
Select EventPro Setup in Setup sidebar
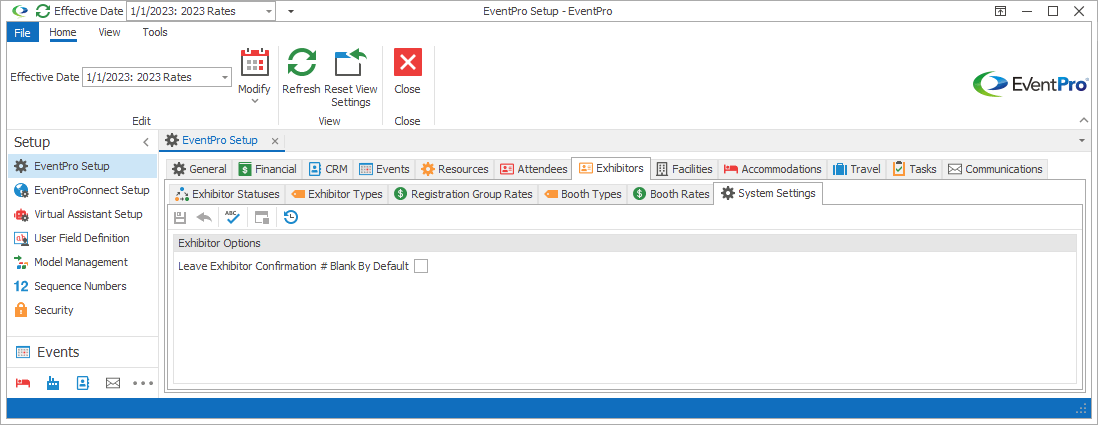click(x=82, y=166)
